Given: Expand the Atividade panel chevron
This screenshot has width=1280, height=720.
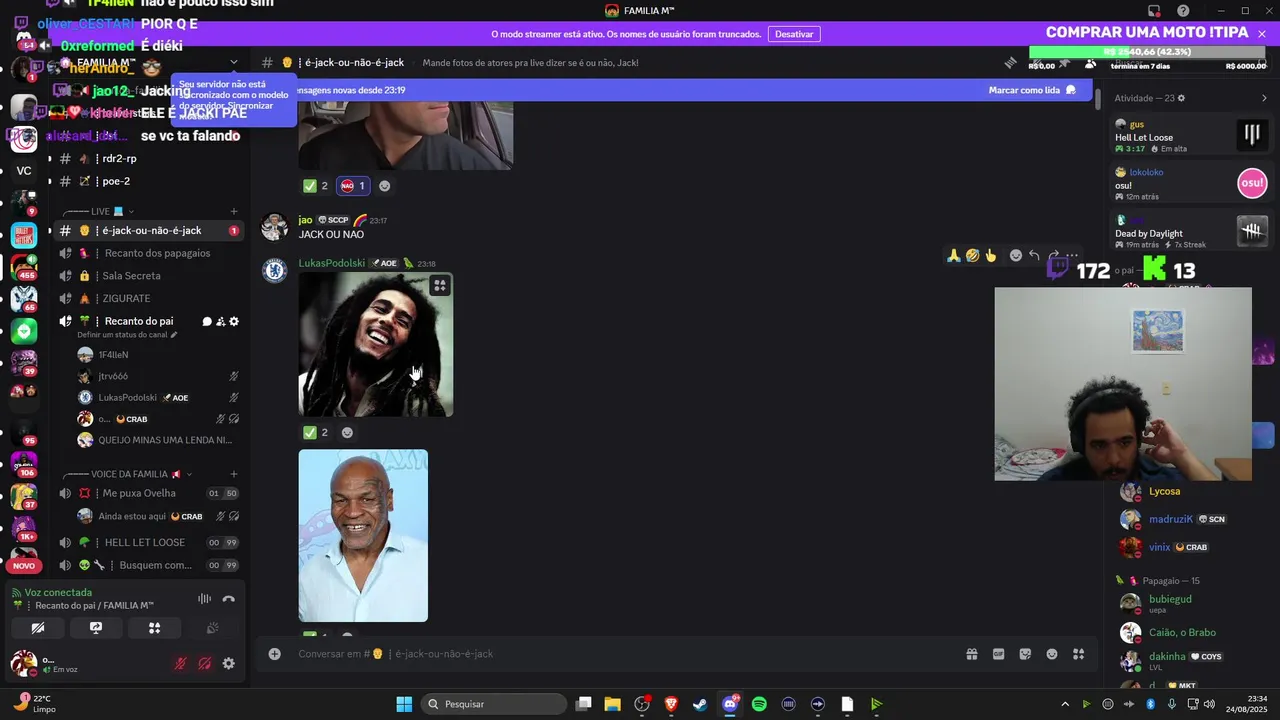Looking at the screenshot, I should [x=1264, y=98].
